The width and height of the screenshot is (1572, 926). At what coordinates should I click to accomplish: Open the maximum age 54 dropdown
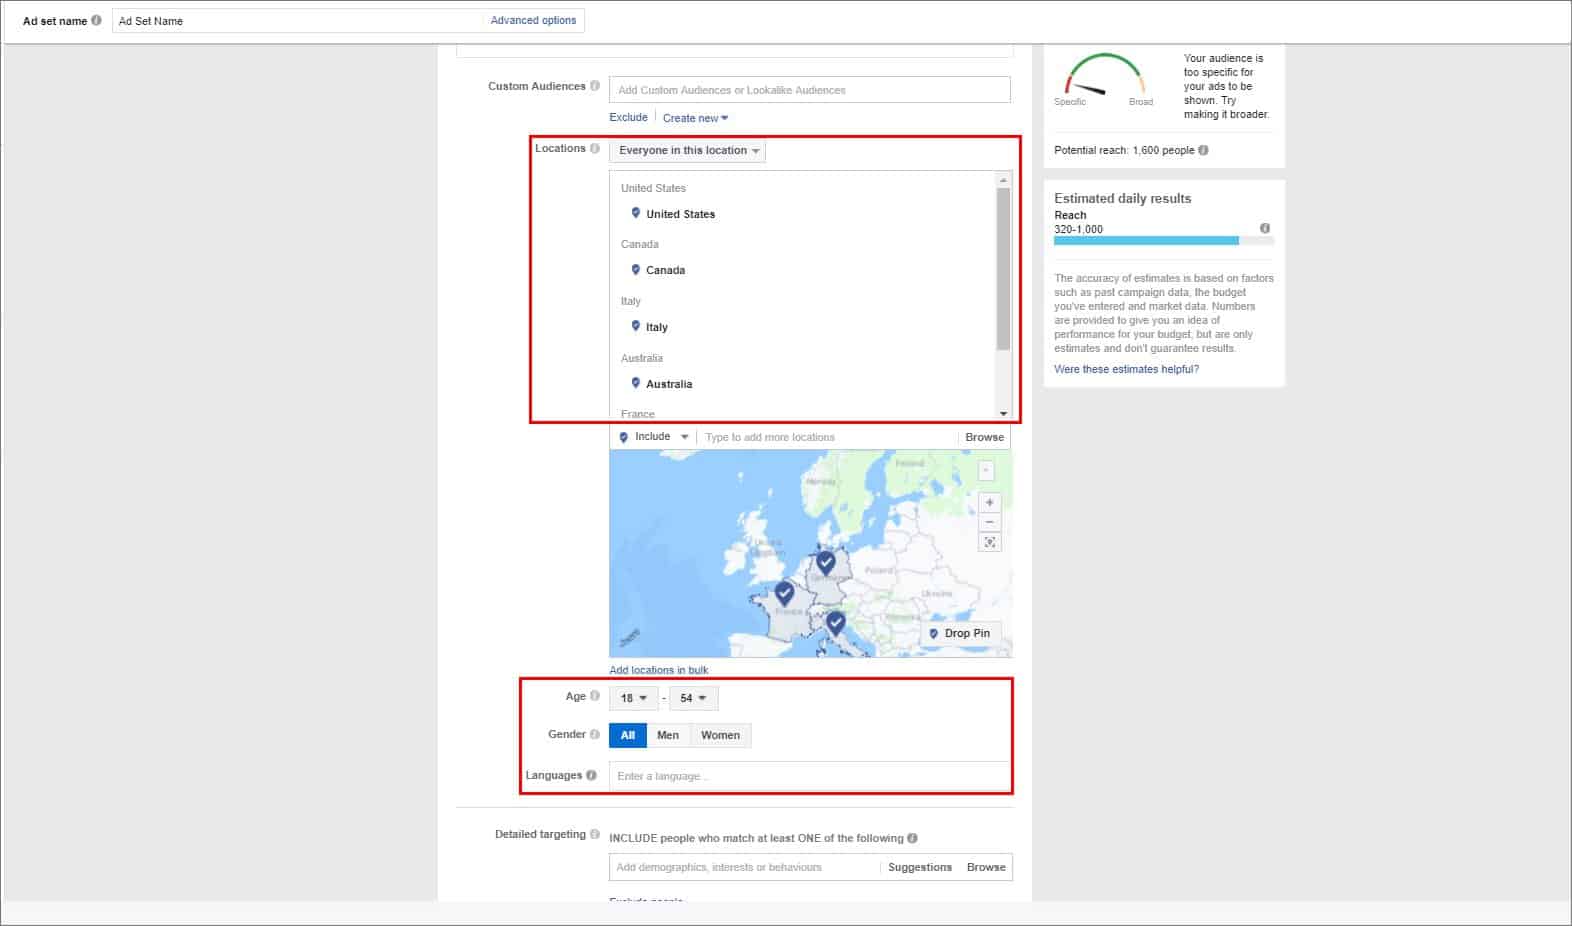coord(693,698)
